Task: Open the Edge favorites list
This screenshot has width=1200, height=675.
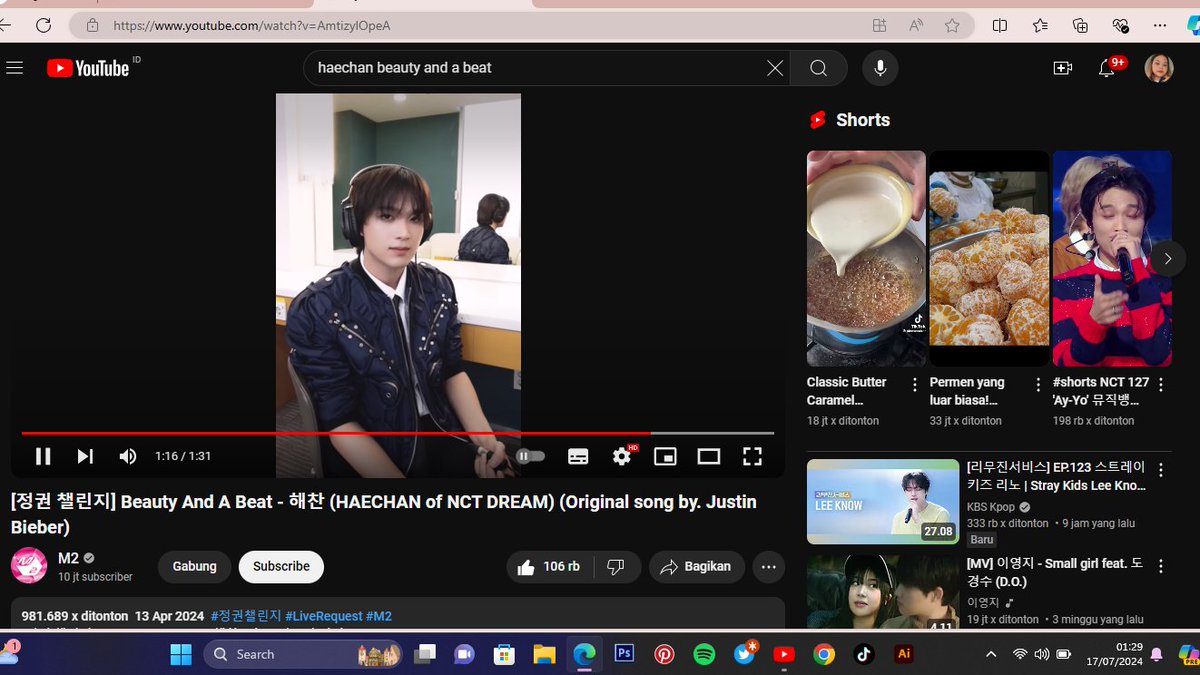Action: pos(1040,26)
